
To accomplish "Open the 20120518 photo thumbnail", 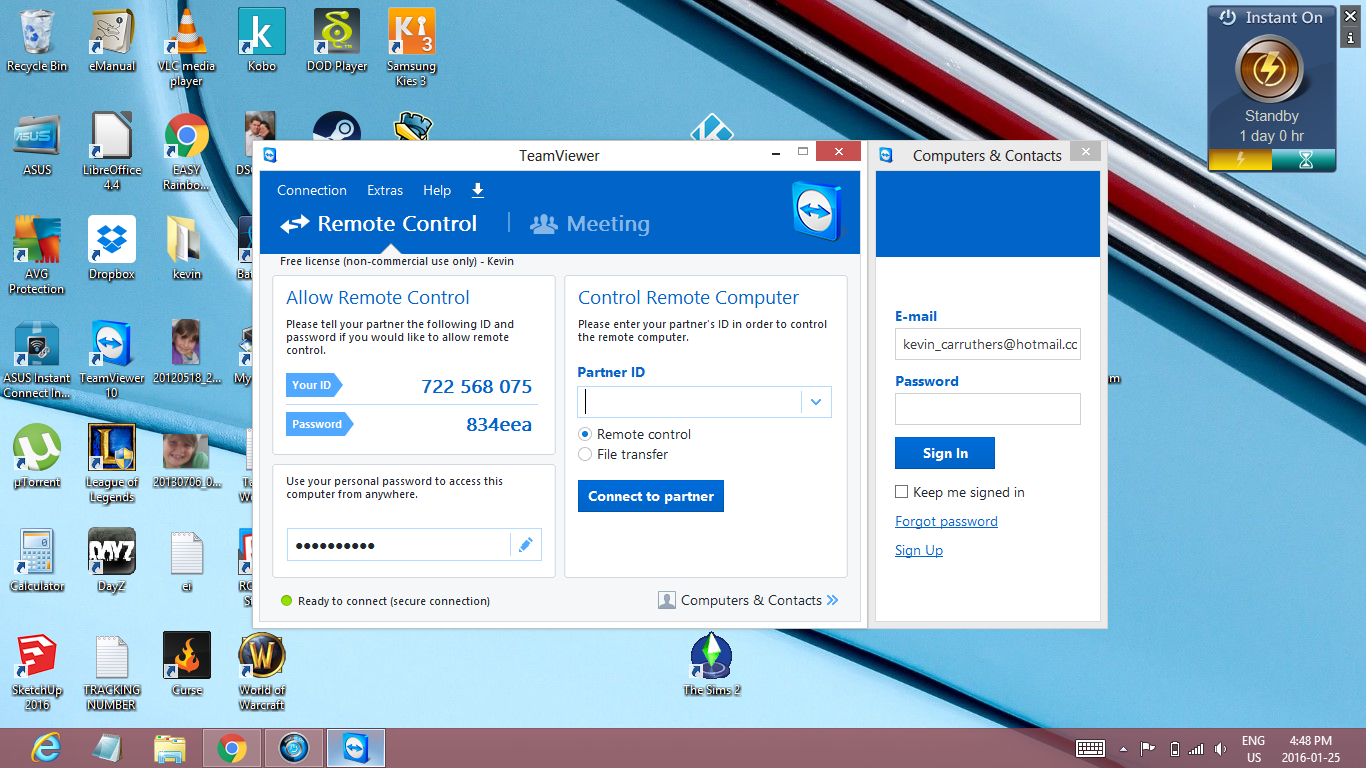I will point(187,352).
